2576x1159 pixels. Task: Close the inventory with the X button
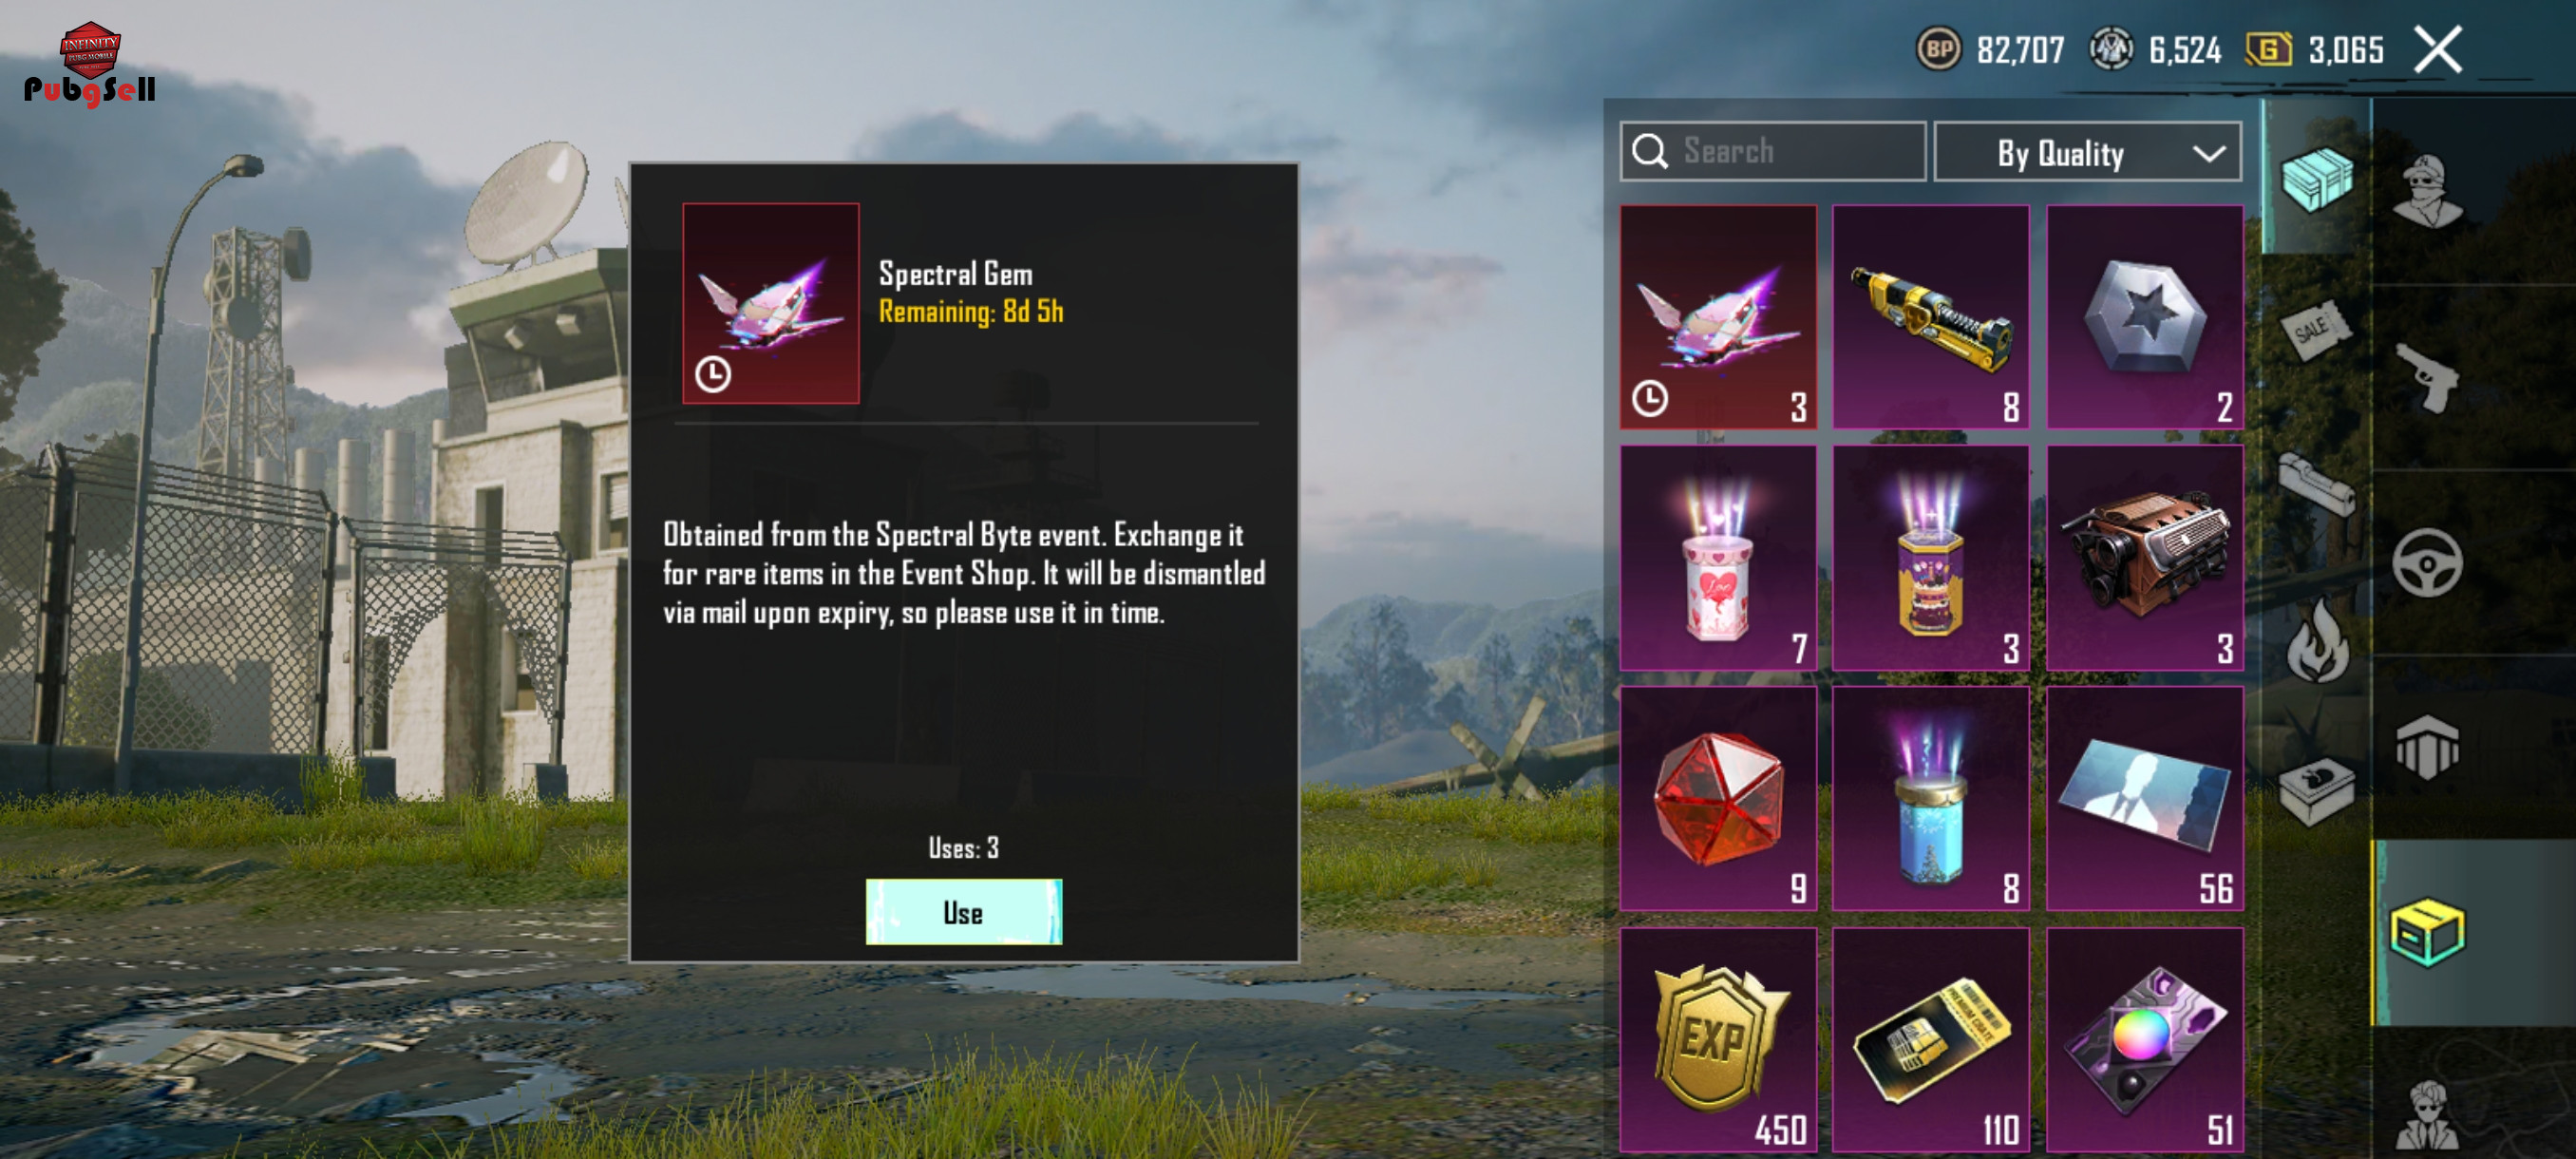pos(2437,49)
